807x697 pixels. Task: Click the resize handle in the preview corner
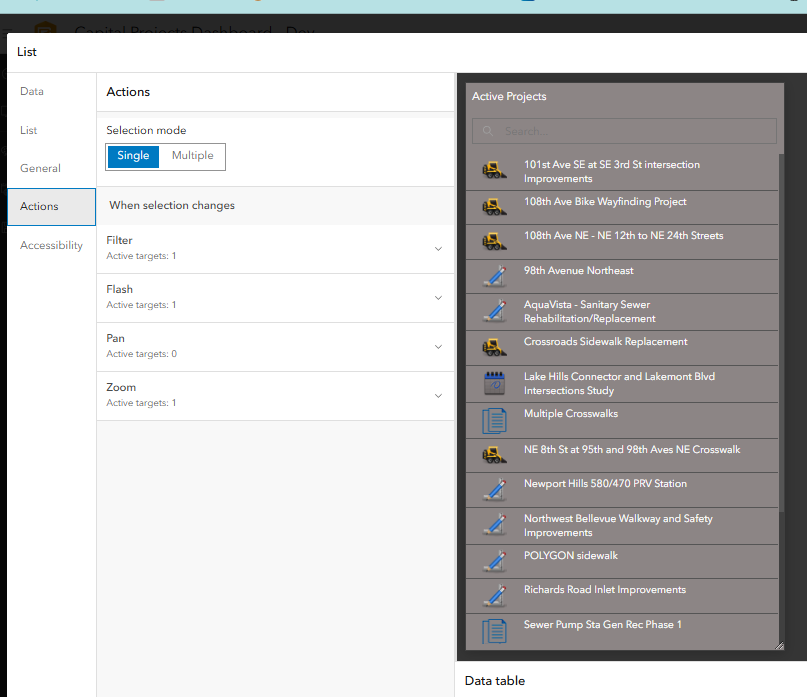pyautogui.click(x=779, y=646)
